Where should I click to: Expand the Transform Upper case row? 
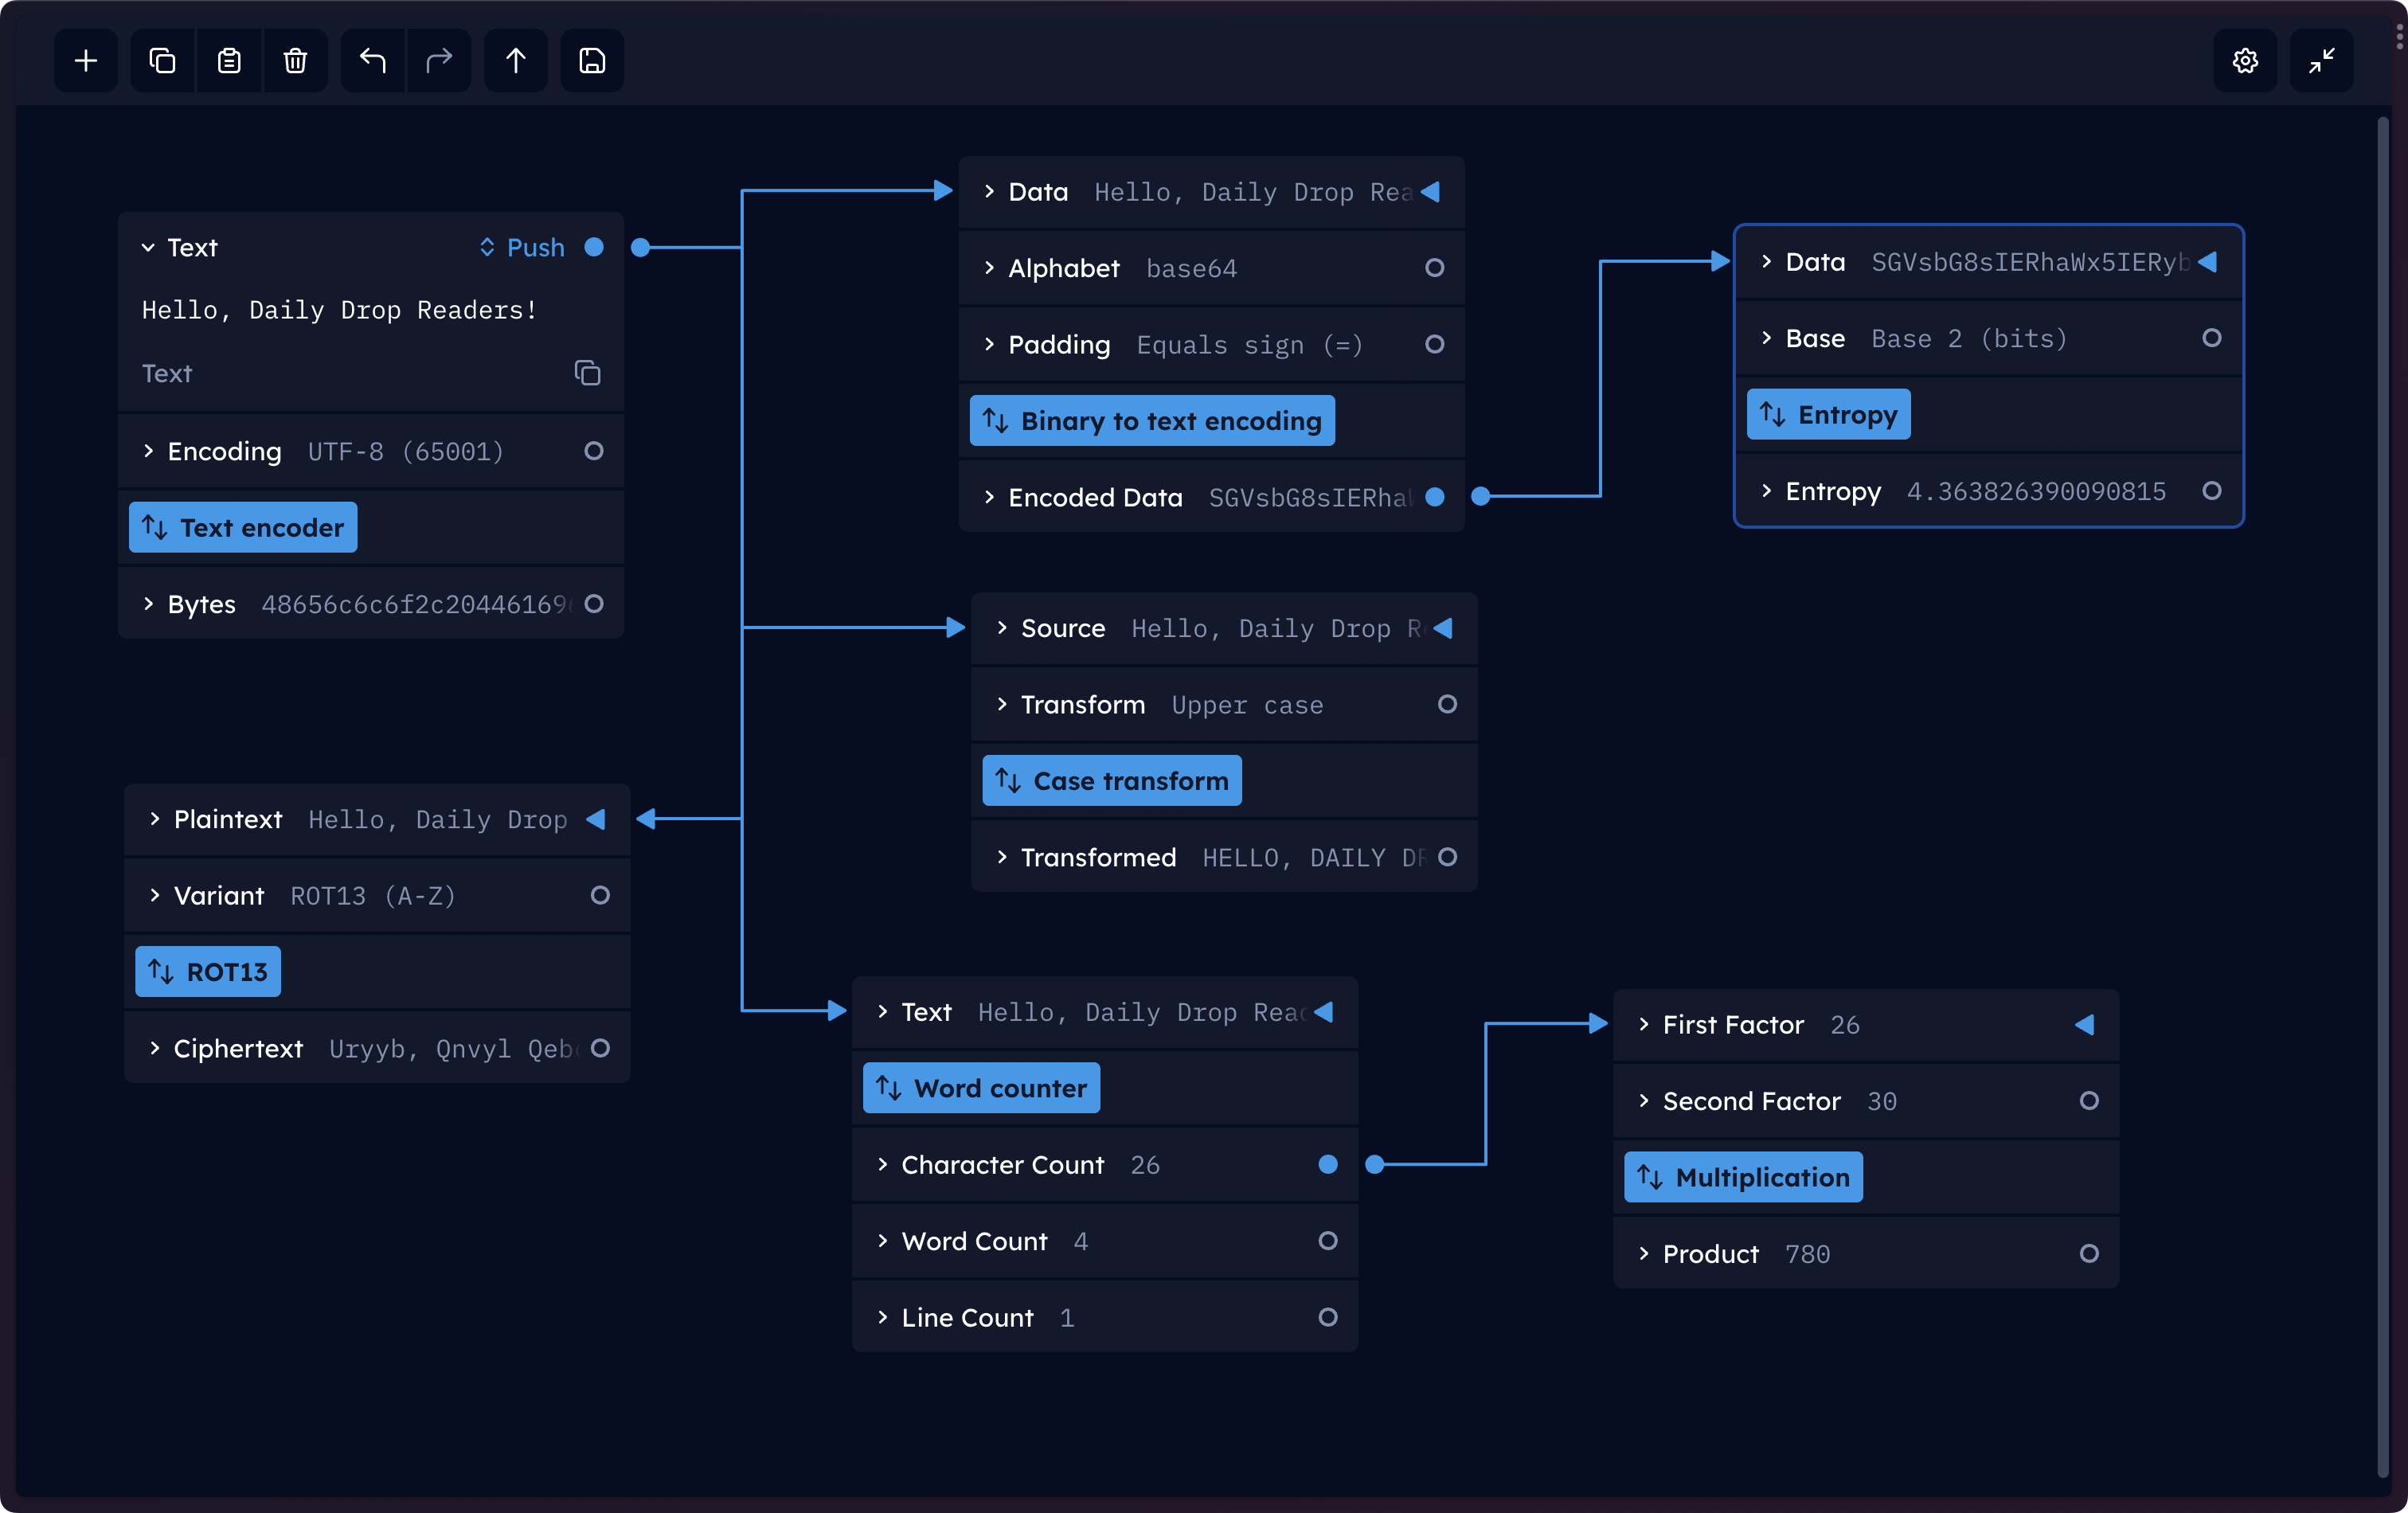click(x=1002, y=705)
